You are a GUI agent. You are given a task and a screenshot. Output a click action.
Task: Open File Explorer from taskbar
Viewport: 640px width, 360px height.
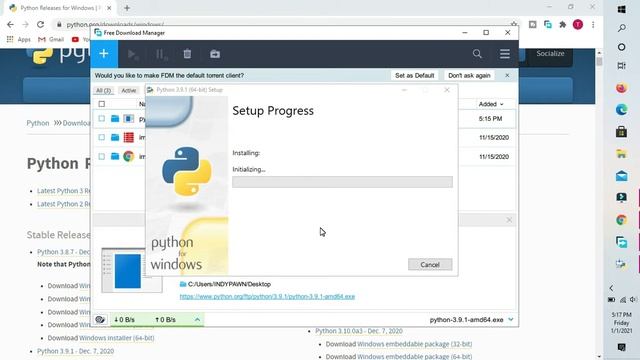(x=622, y=154)
